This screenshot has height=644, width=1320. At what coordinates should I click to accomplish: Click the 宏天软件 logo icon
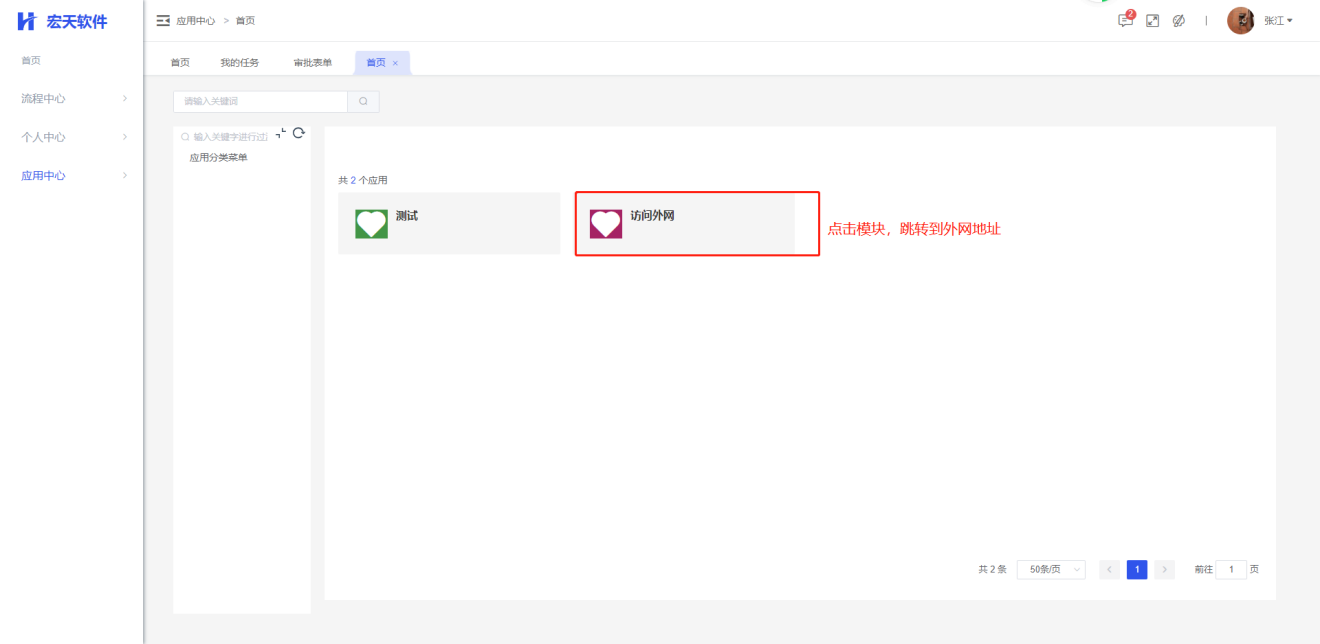pos(27,21)
